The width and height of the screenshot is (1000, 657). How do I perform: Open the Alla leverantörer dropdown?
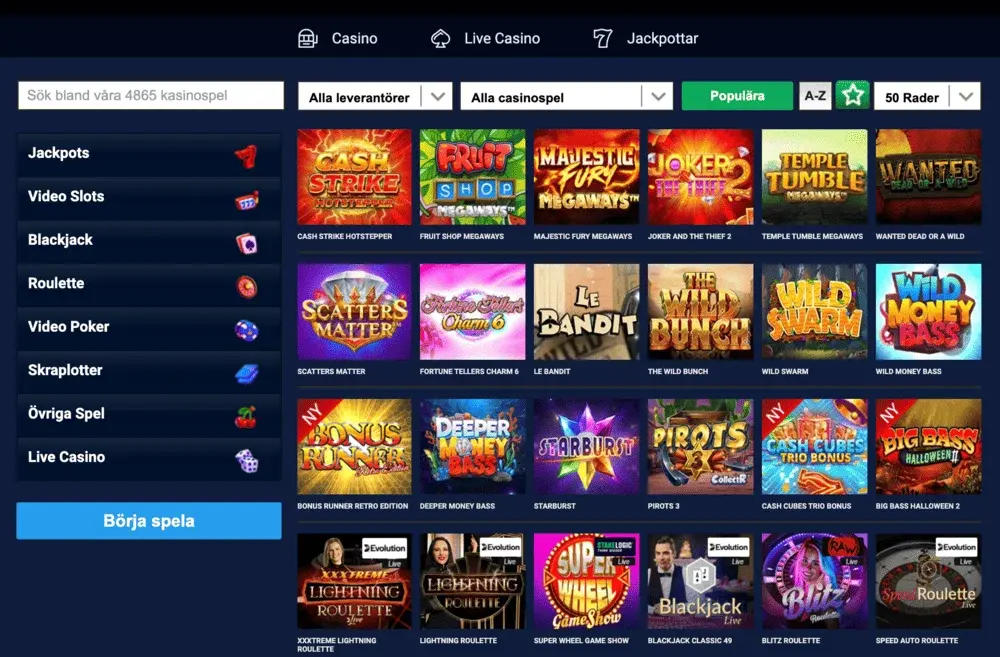click(375, 97)
